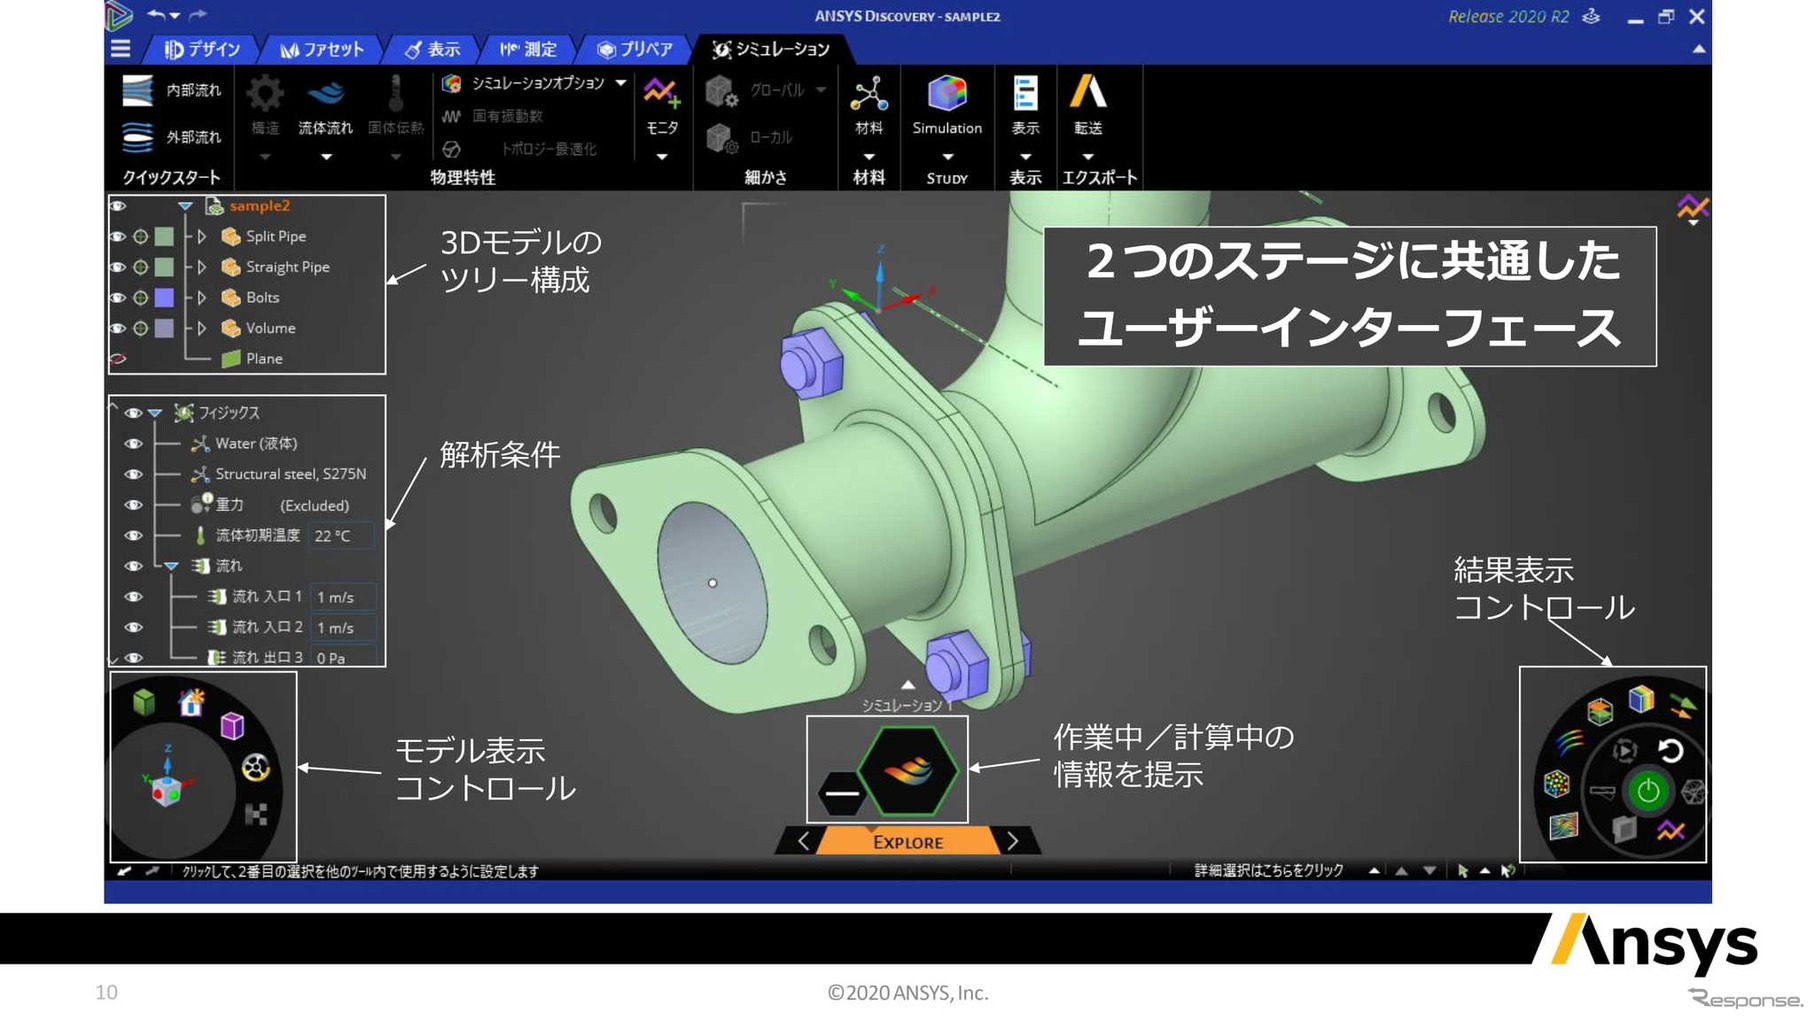
Task: Click the home view icon
Action: (x=191, y=703)
